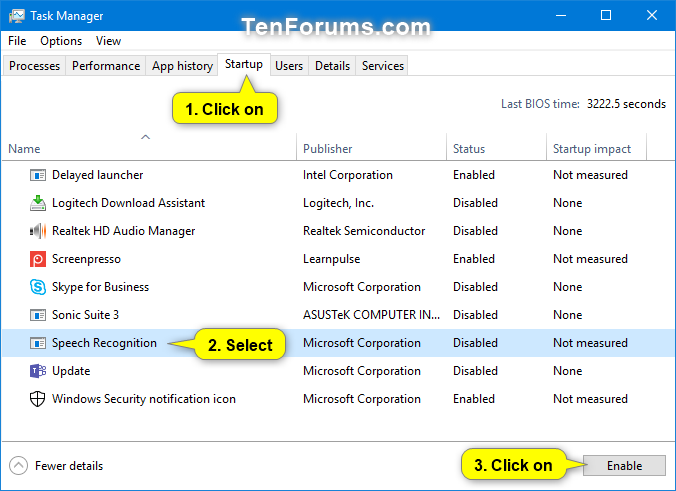Click Disabled status of Logitech Download Assistant
The width and height of the screenshot is (676, 491).
click(x=475, y=203)
